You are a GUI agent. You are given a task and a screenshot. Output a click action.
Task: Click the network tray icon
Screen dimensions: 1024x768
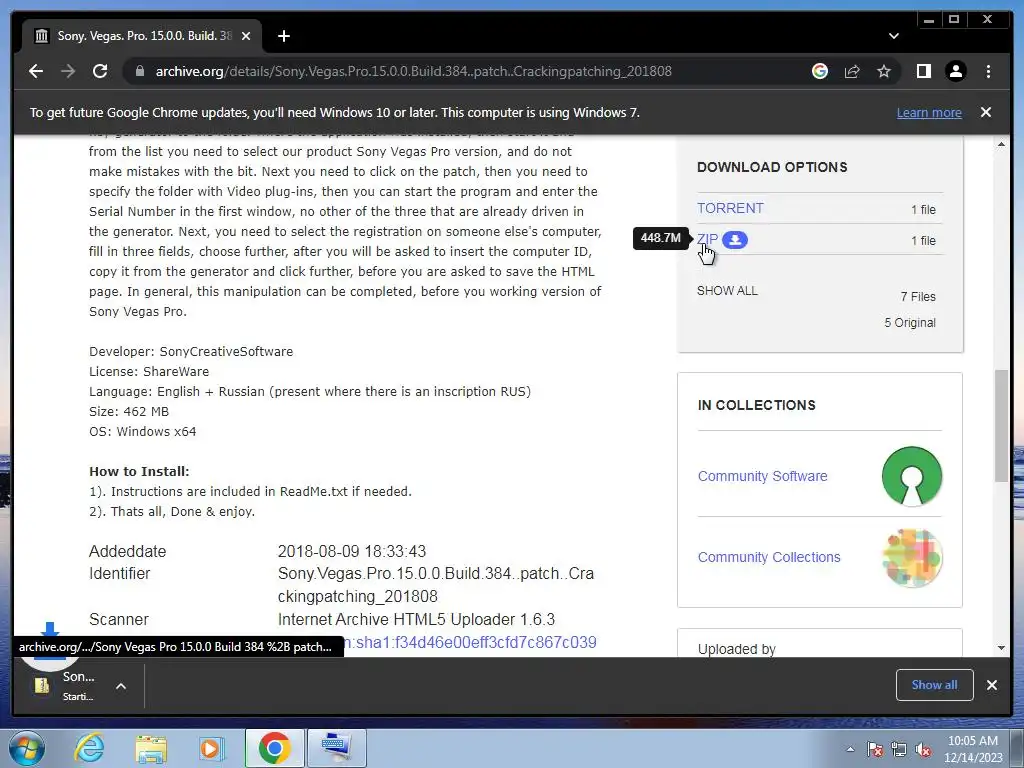coord(899,749)
